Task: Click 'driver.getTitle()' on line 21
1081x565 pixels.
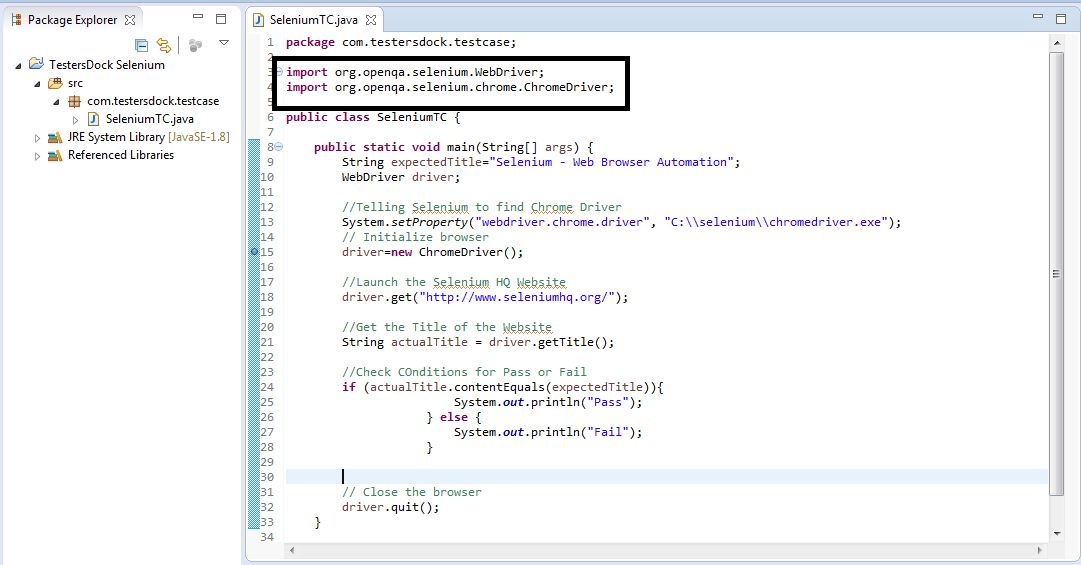Action: click(547, 342)
